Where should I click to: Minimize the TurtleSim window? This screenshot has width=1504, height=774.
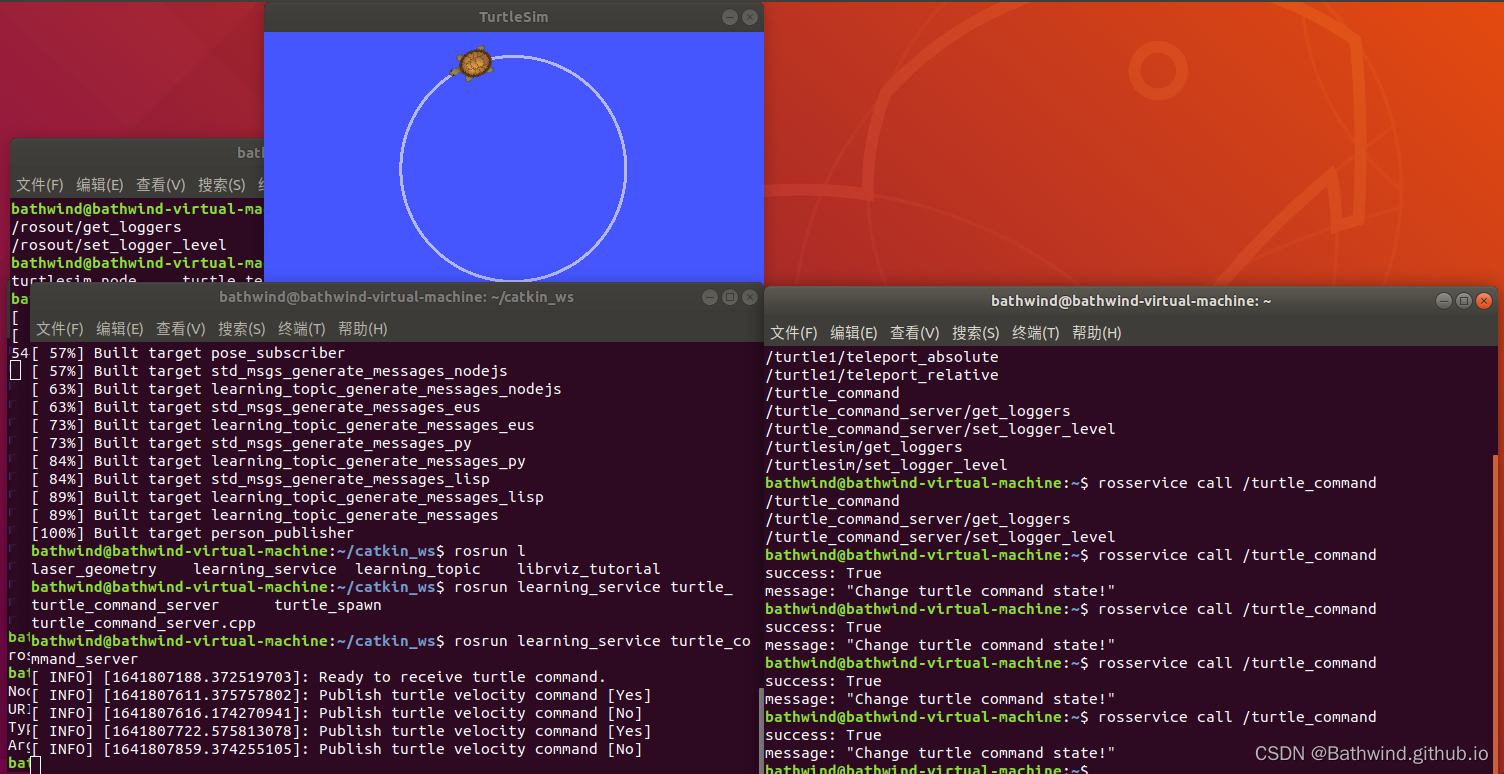(x=730, y=17)
